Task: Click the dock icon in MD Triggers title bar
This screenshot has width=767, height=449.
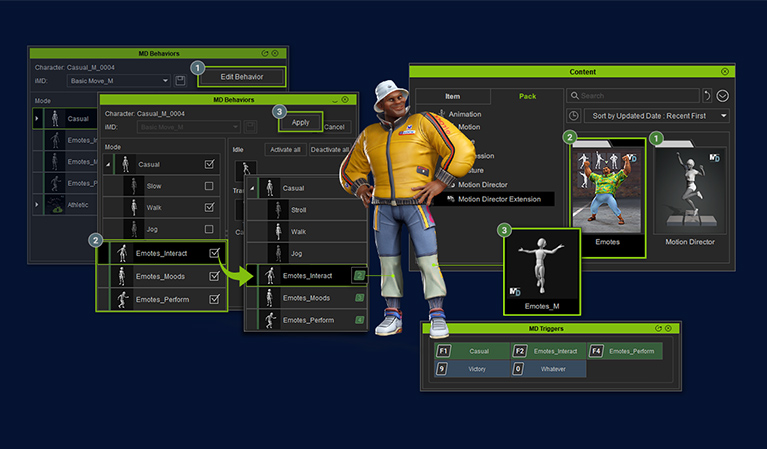Action: pos(658,328)
